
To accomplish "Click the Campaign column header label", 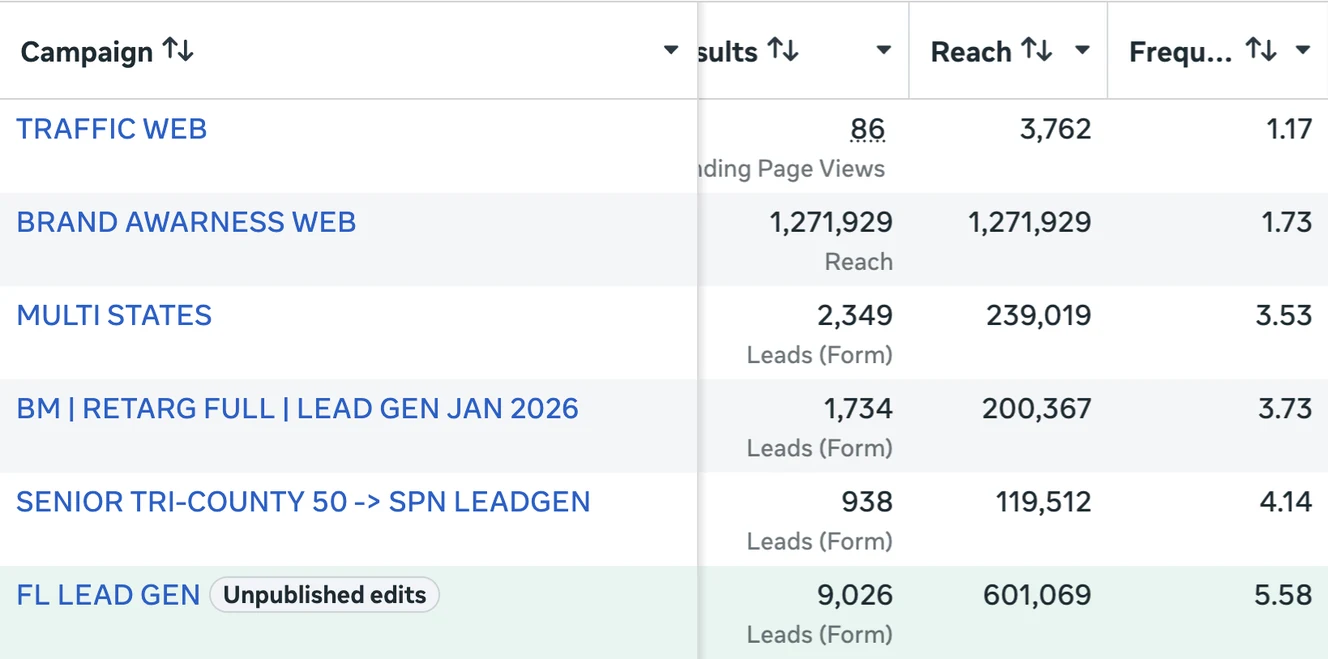I will [x=87, y=52].
